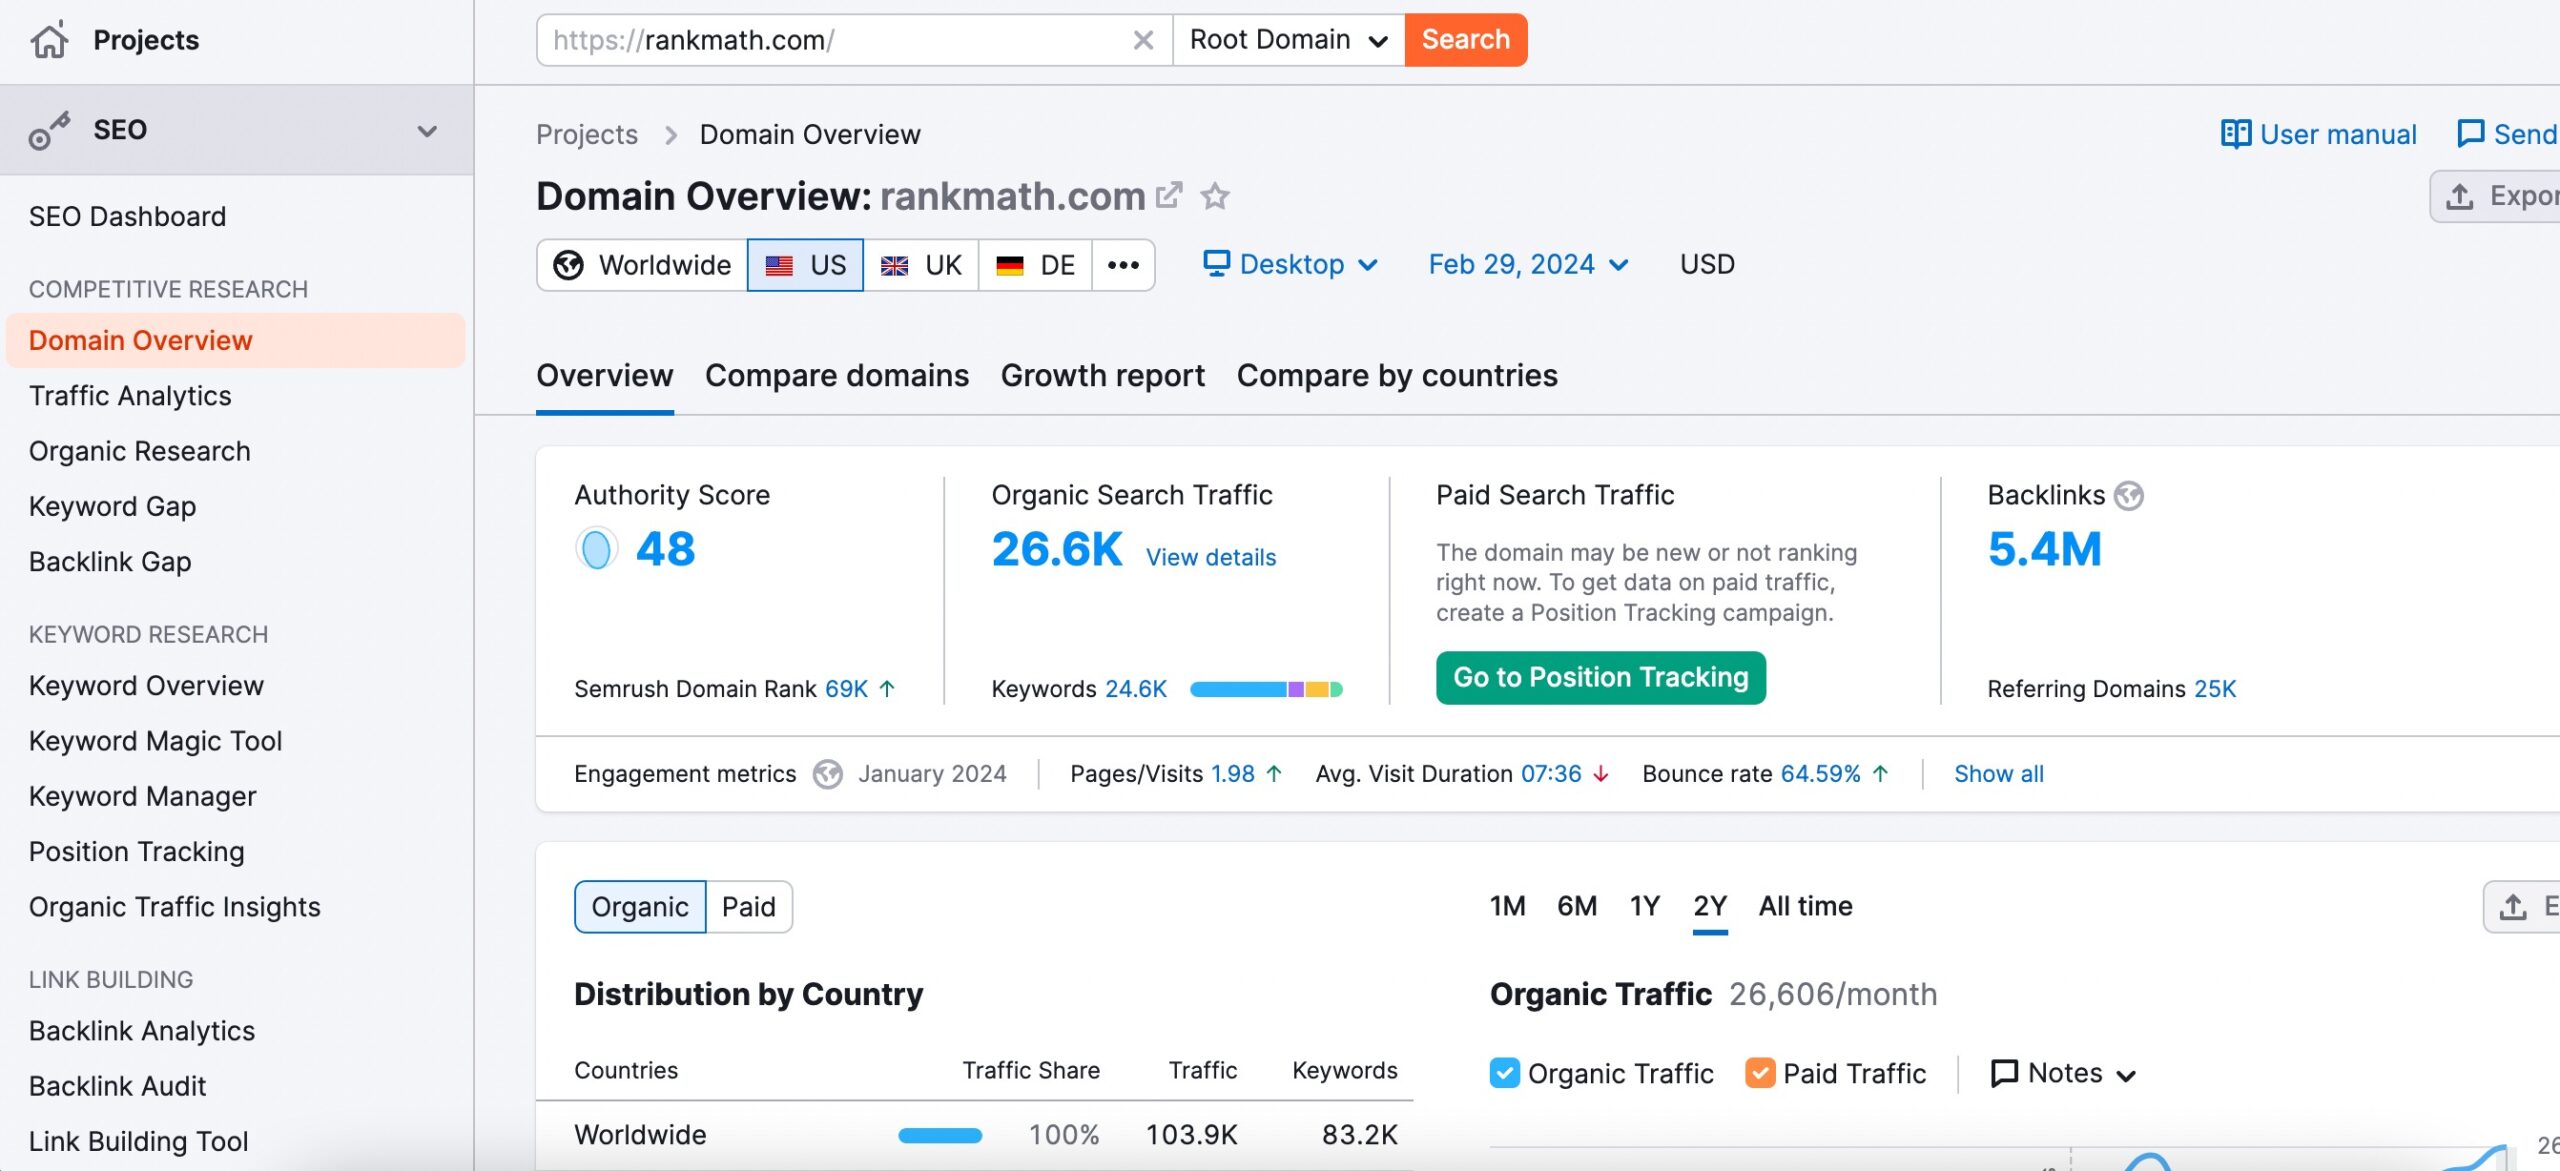Click the US flag icon
2560x1171 pixels.
779,265
